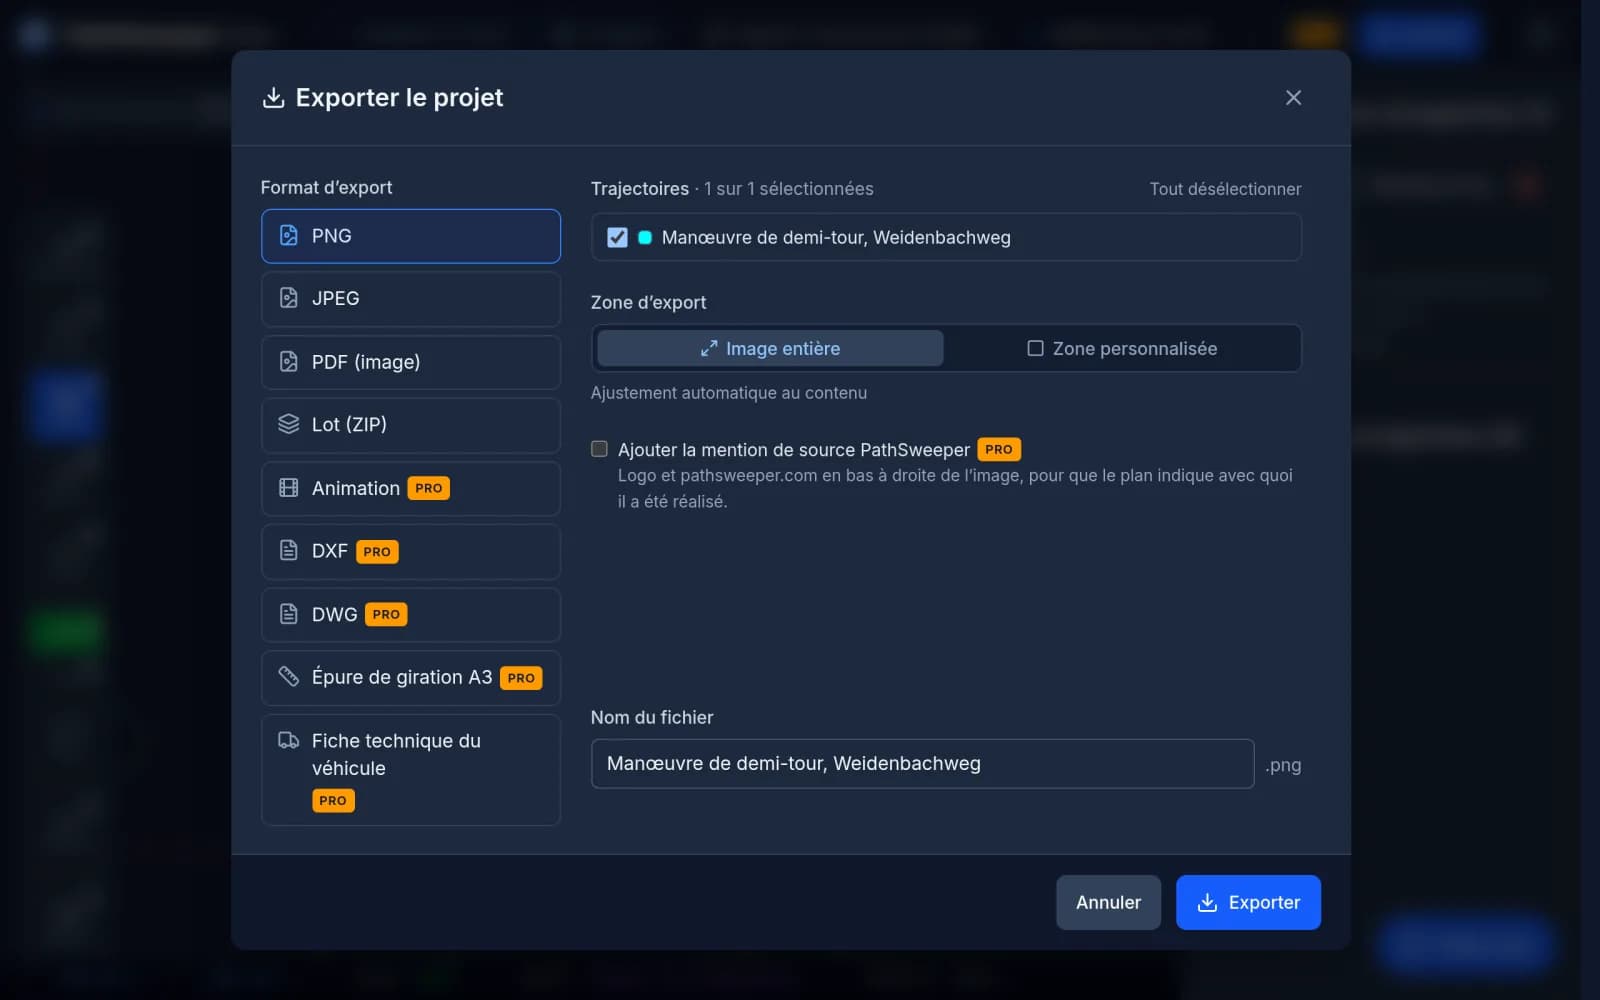
Task: Pick the DWG PRO export option
Action: [411, 614]
